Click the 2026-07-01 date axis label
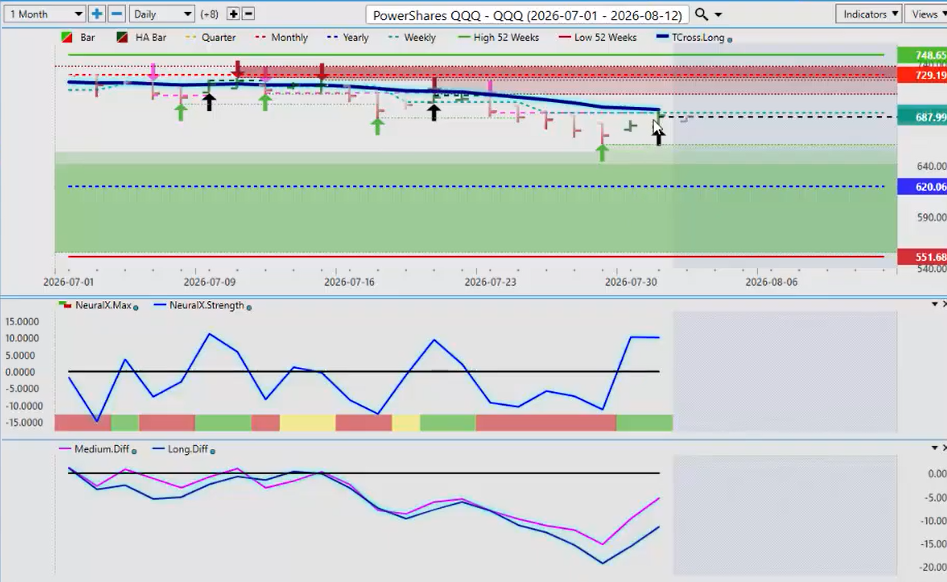Viewport: 947px width, 582px height. pos(68,282)
